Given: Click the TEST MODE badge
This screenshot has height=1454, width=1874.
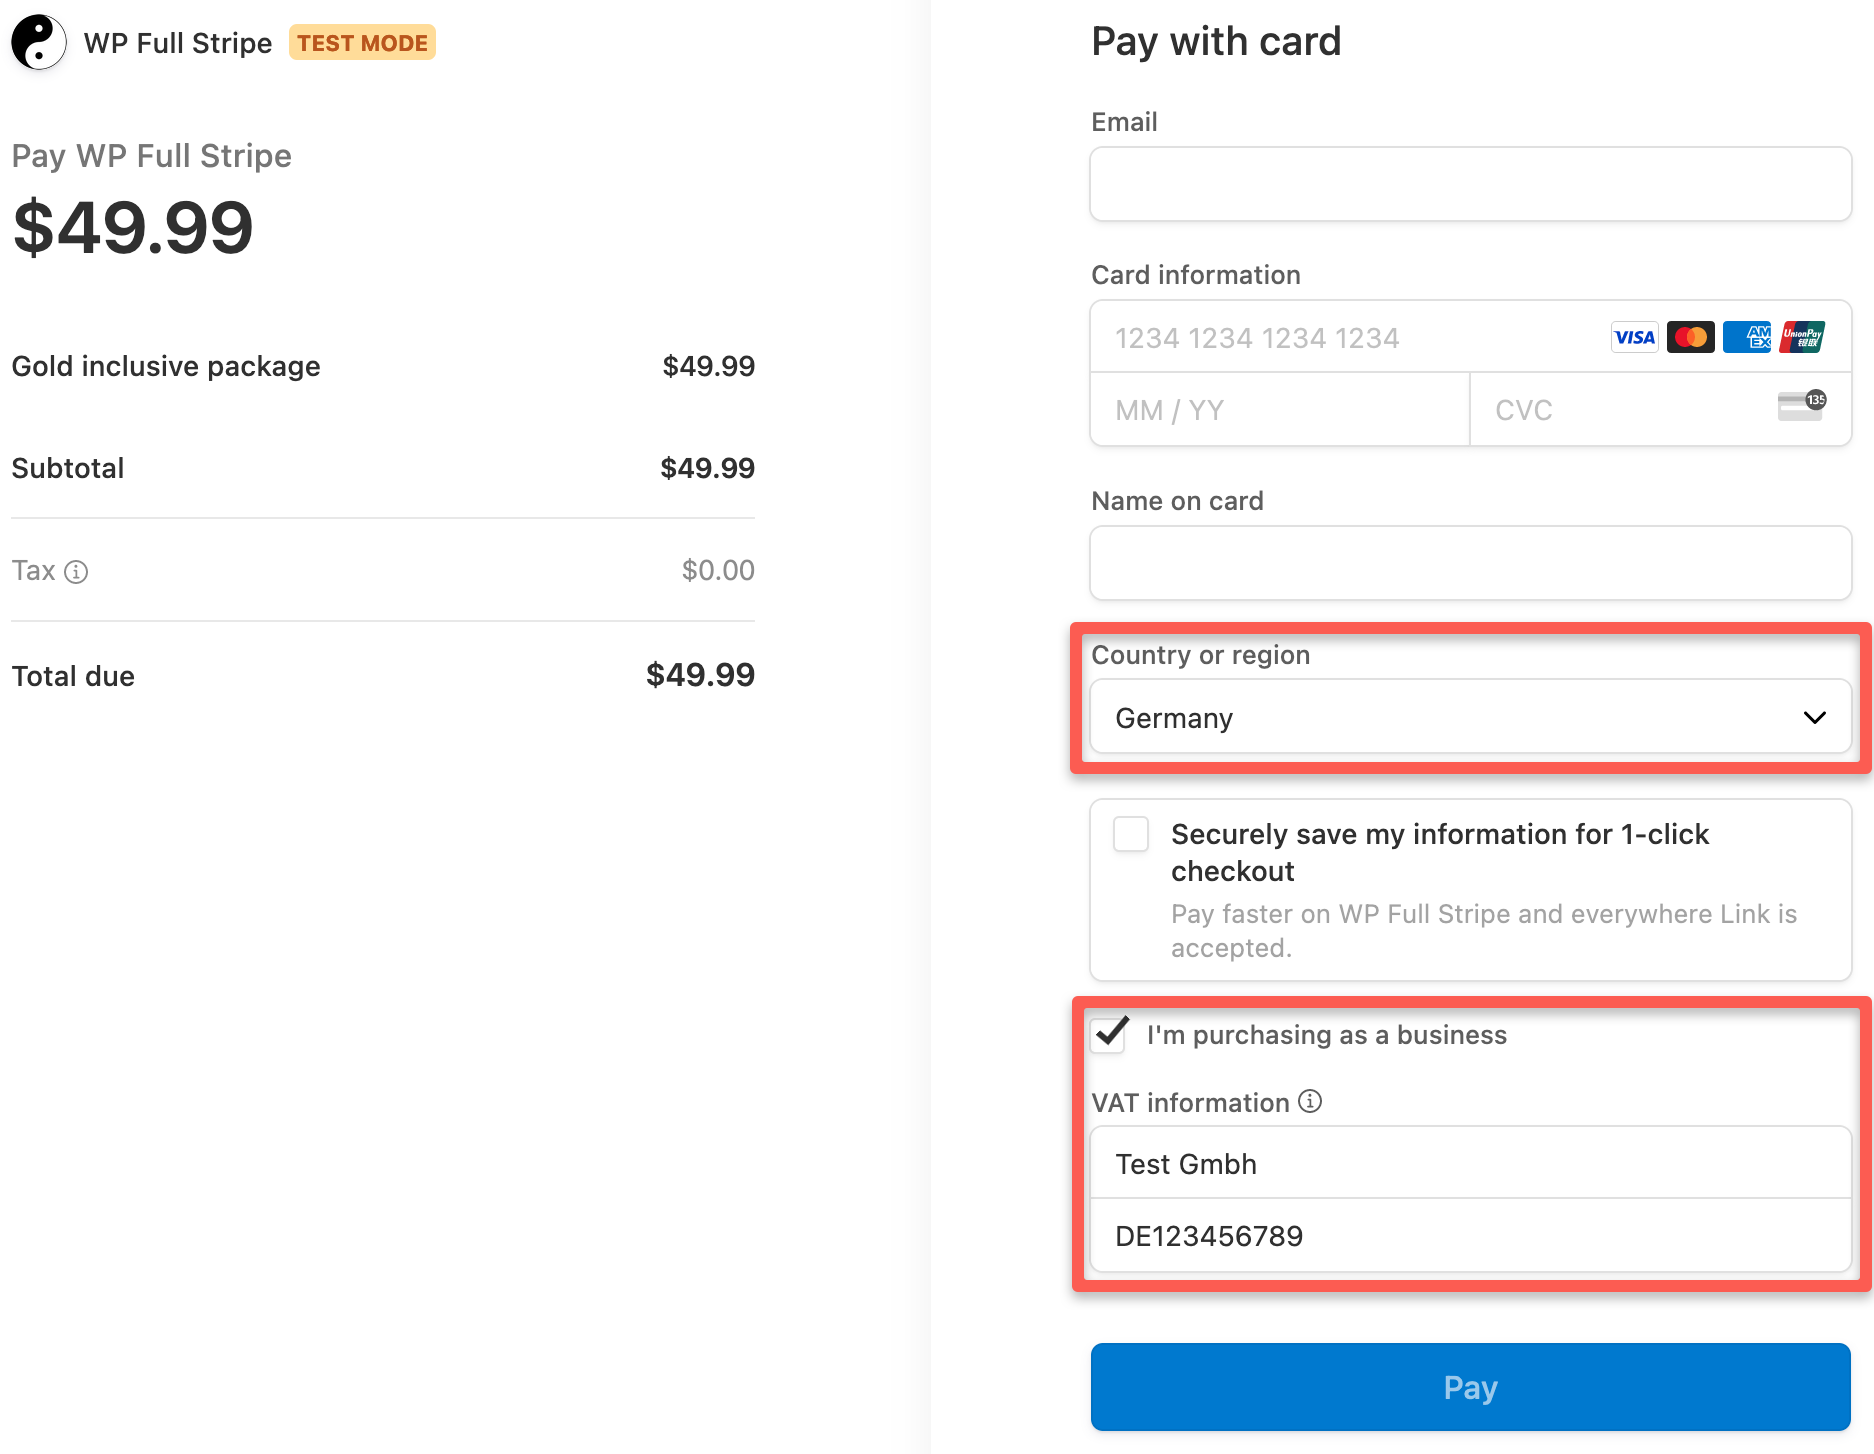Looking at the screenshot, I should 362,42.
